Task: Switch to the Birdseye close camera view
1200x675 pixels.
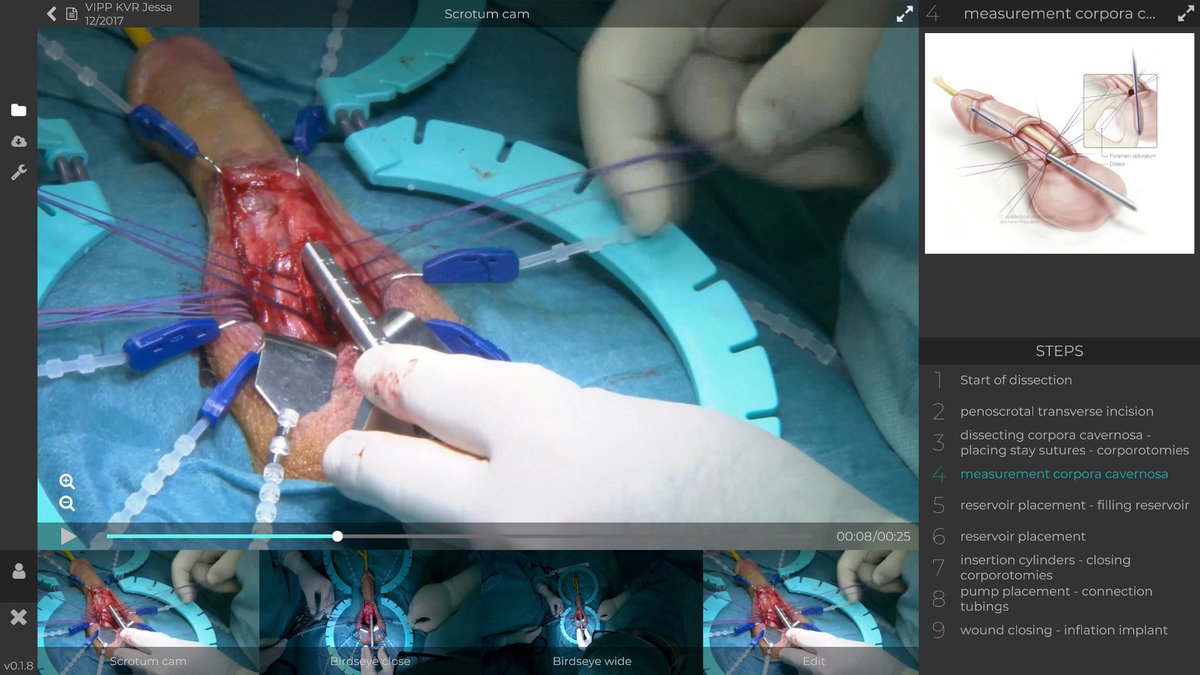Action: click(x=370, y=611)
